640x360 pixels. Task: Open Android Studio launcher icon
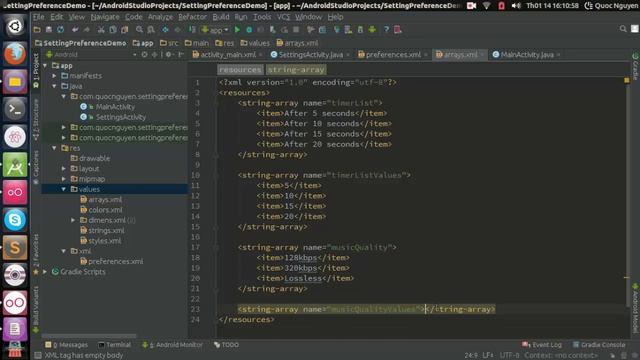(15, 164)
